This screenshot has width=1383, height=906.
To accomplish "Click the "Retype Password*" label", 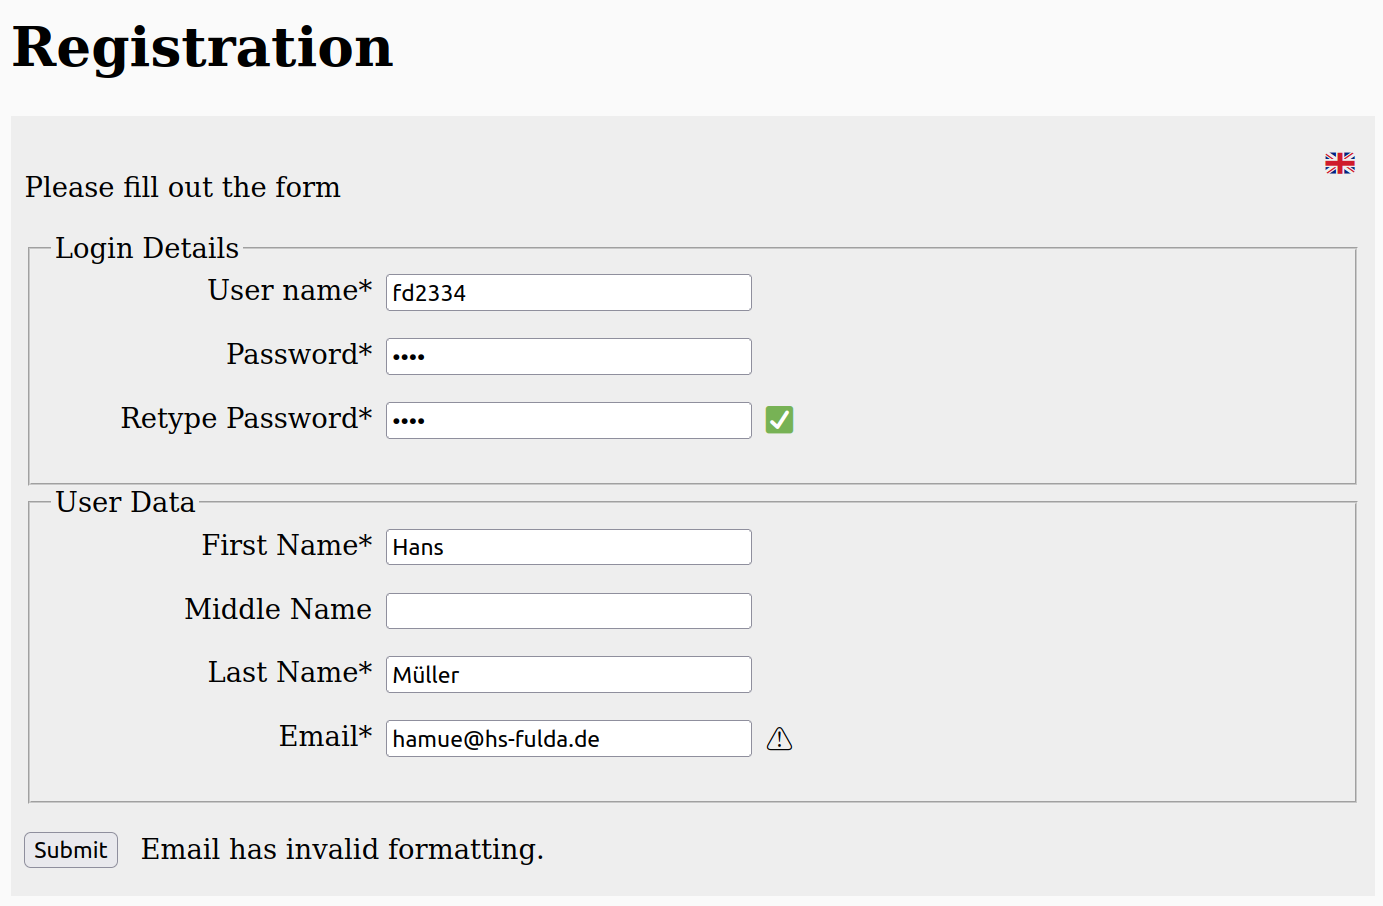I will click(x=246, y=418).
